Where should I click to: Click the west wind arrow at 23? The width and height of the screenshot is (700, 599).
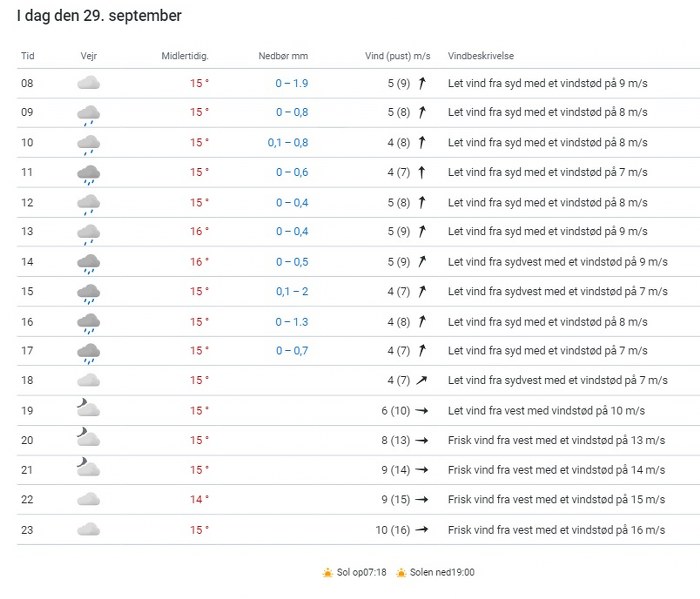click(x=422, y=530)
